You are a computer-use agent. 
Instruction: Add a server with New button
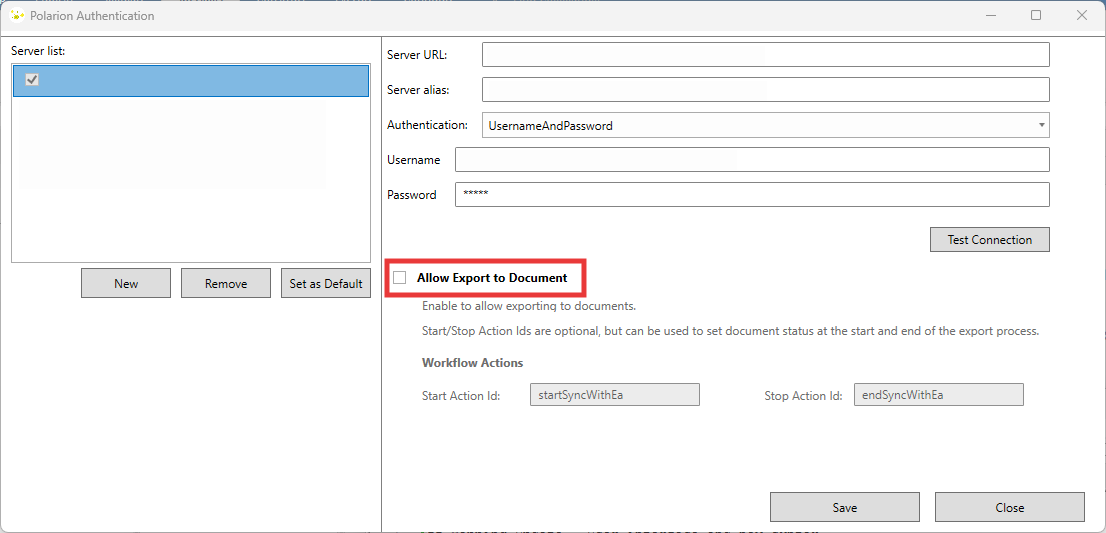(x=126, y=283)
